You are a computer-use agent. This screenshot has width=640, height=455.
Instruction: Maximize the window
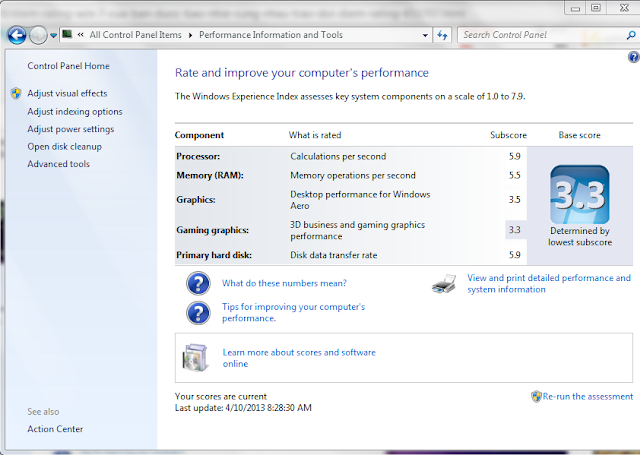[x=596, y=8]
